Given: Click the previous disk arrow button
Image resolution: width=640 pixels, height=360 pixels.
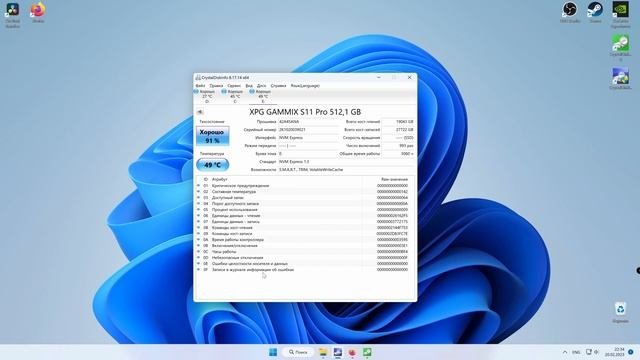Looking at the screenshot, I should (200, 112).
